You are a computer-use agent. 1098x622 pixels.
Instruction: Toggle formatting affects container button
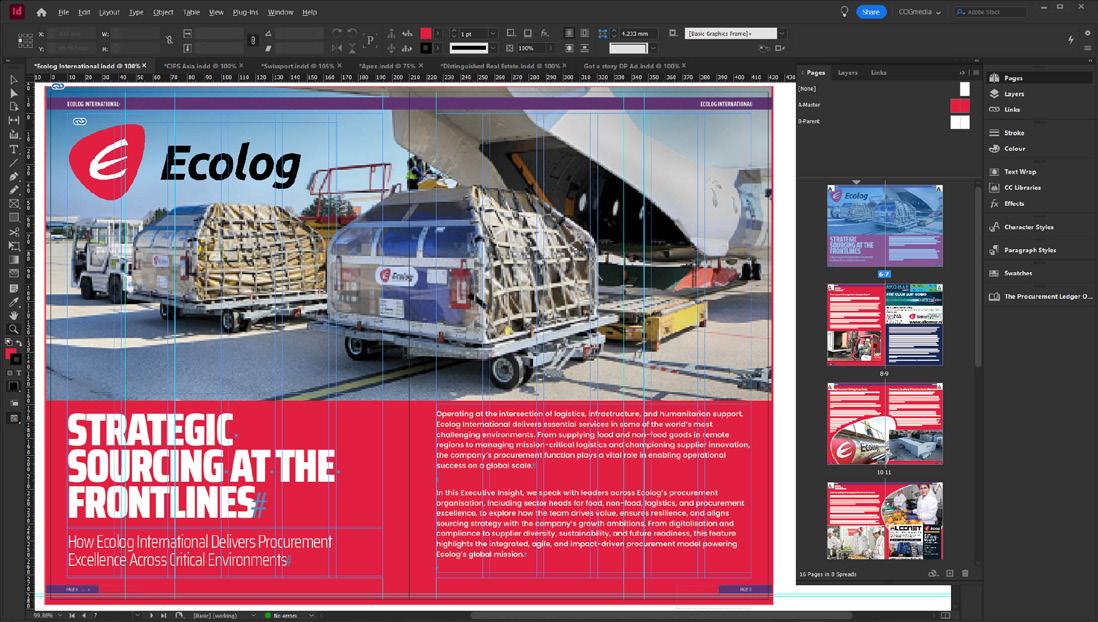(11, 373)
